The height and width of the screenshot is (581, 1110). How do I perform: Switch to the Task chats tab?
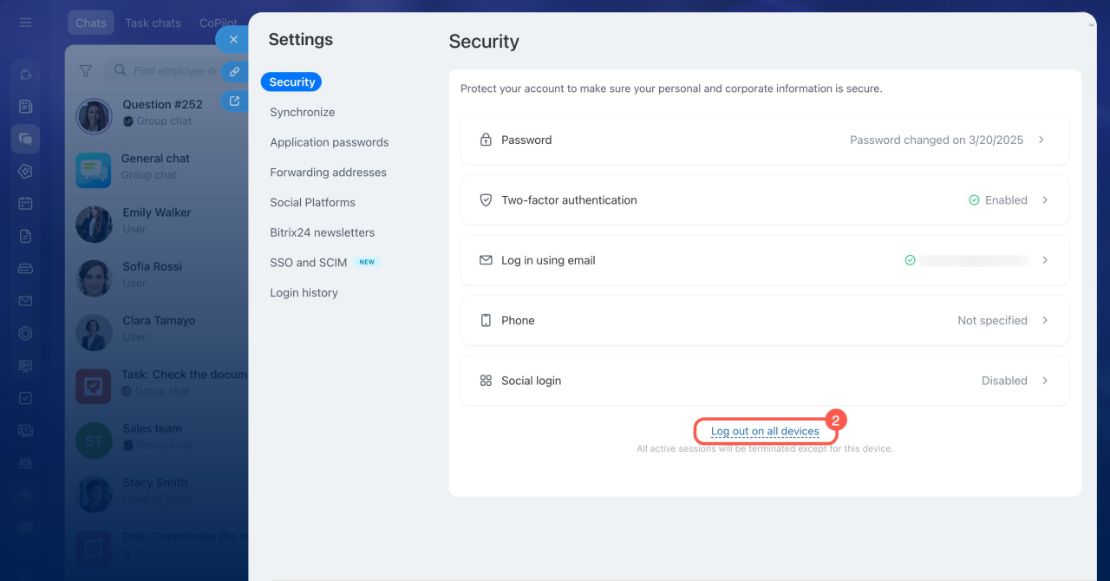point(153,23)
